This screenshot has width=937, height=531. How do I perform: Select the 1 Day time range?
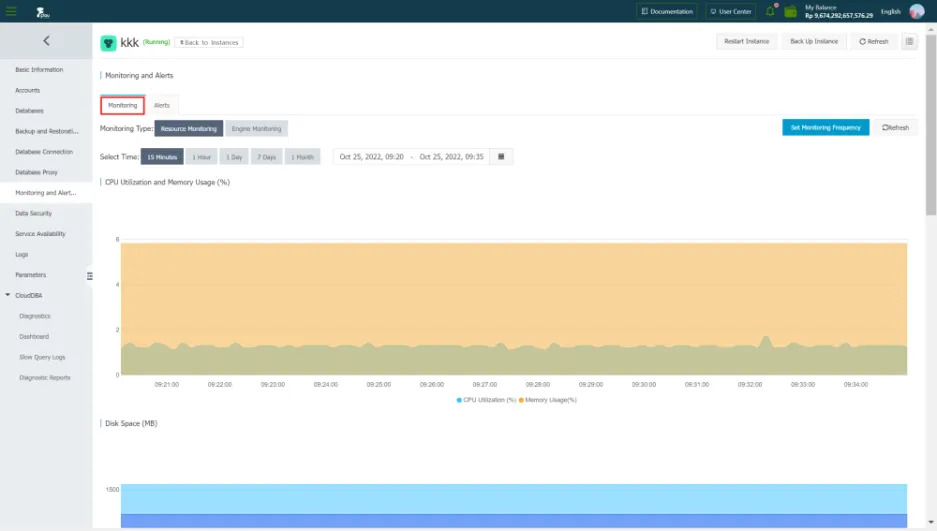[234, 157]
